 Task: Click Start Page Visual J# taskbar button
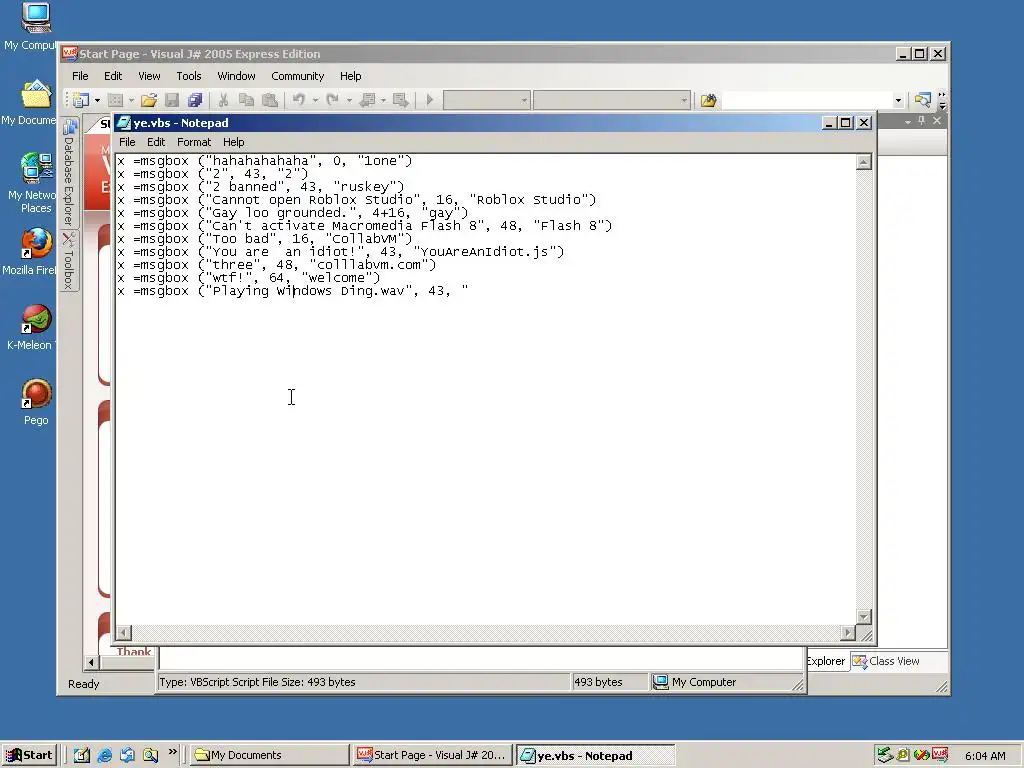[x=432, y=755]
